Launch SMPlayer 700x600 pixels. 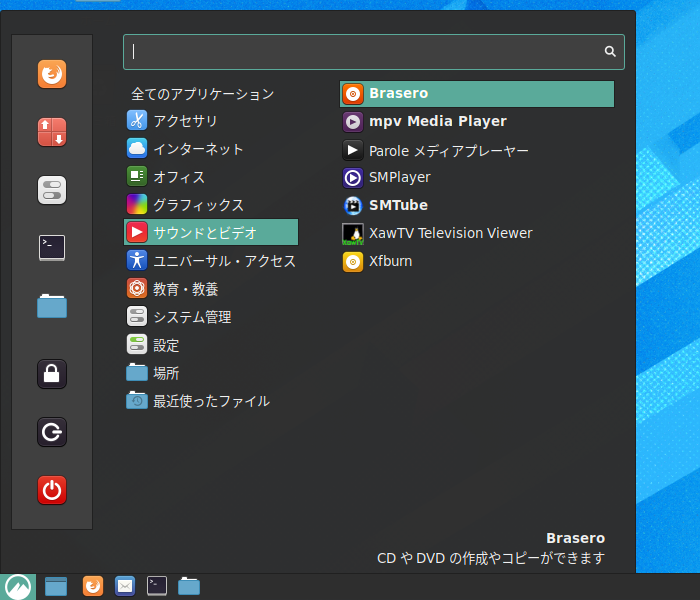click(x=477, y=178)
